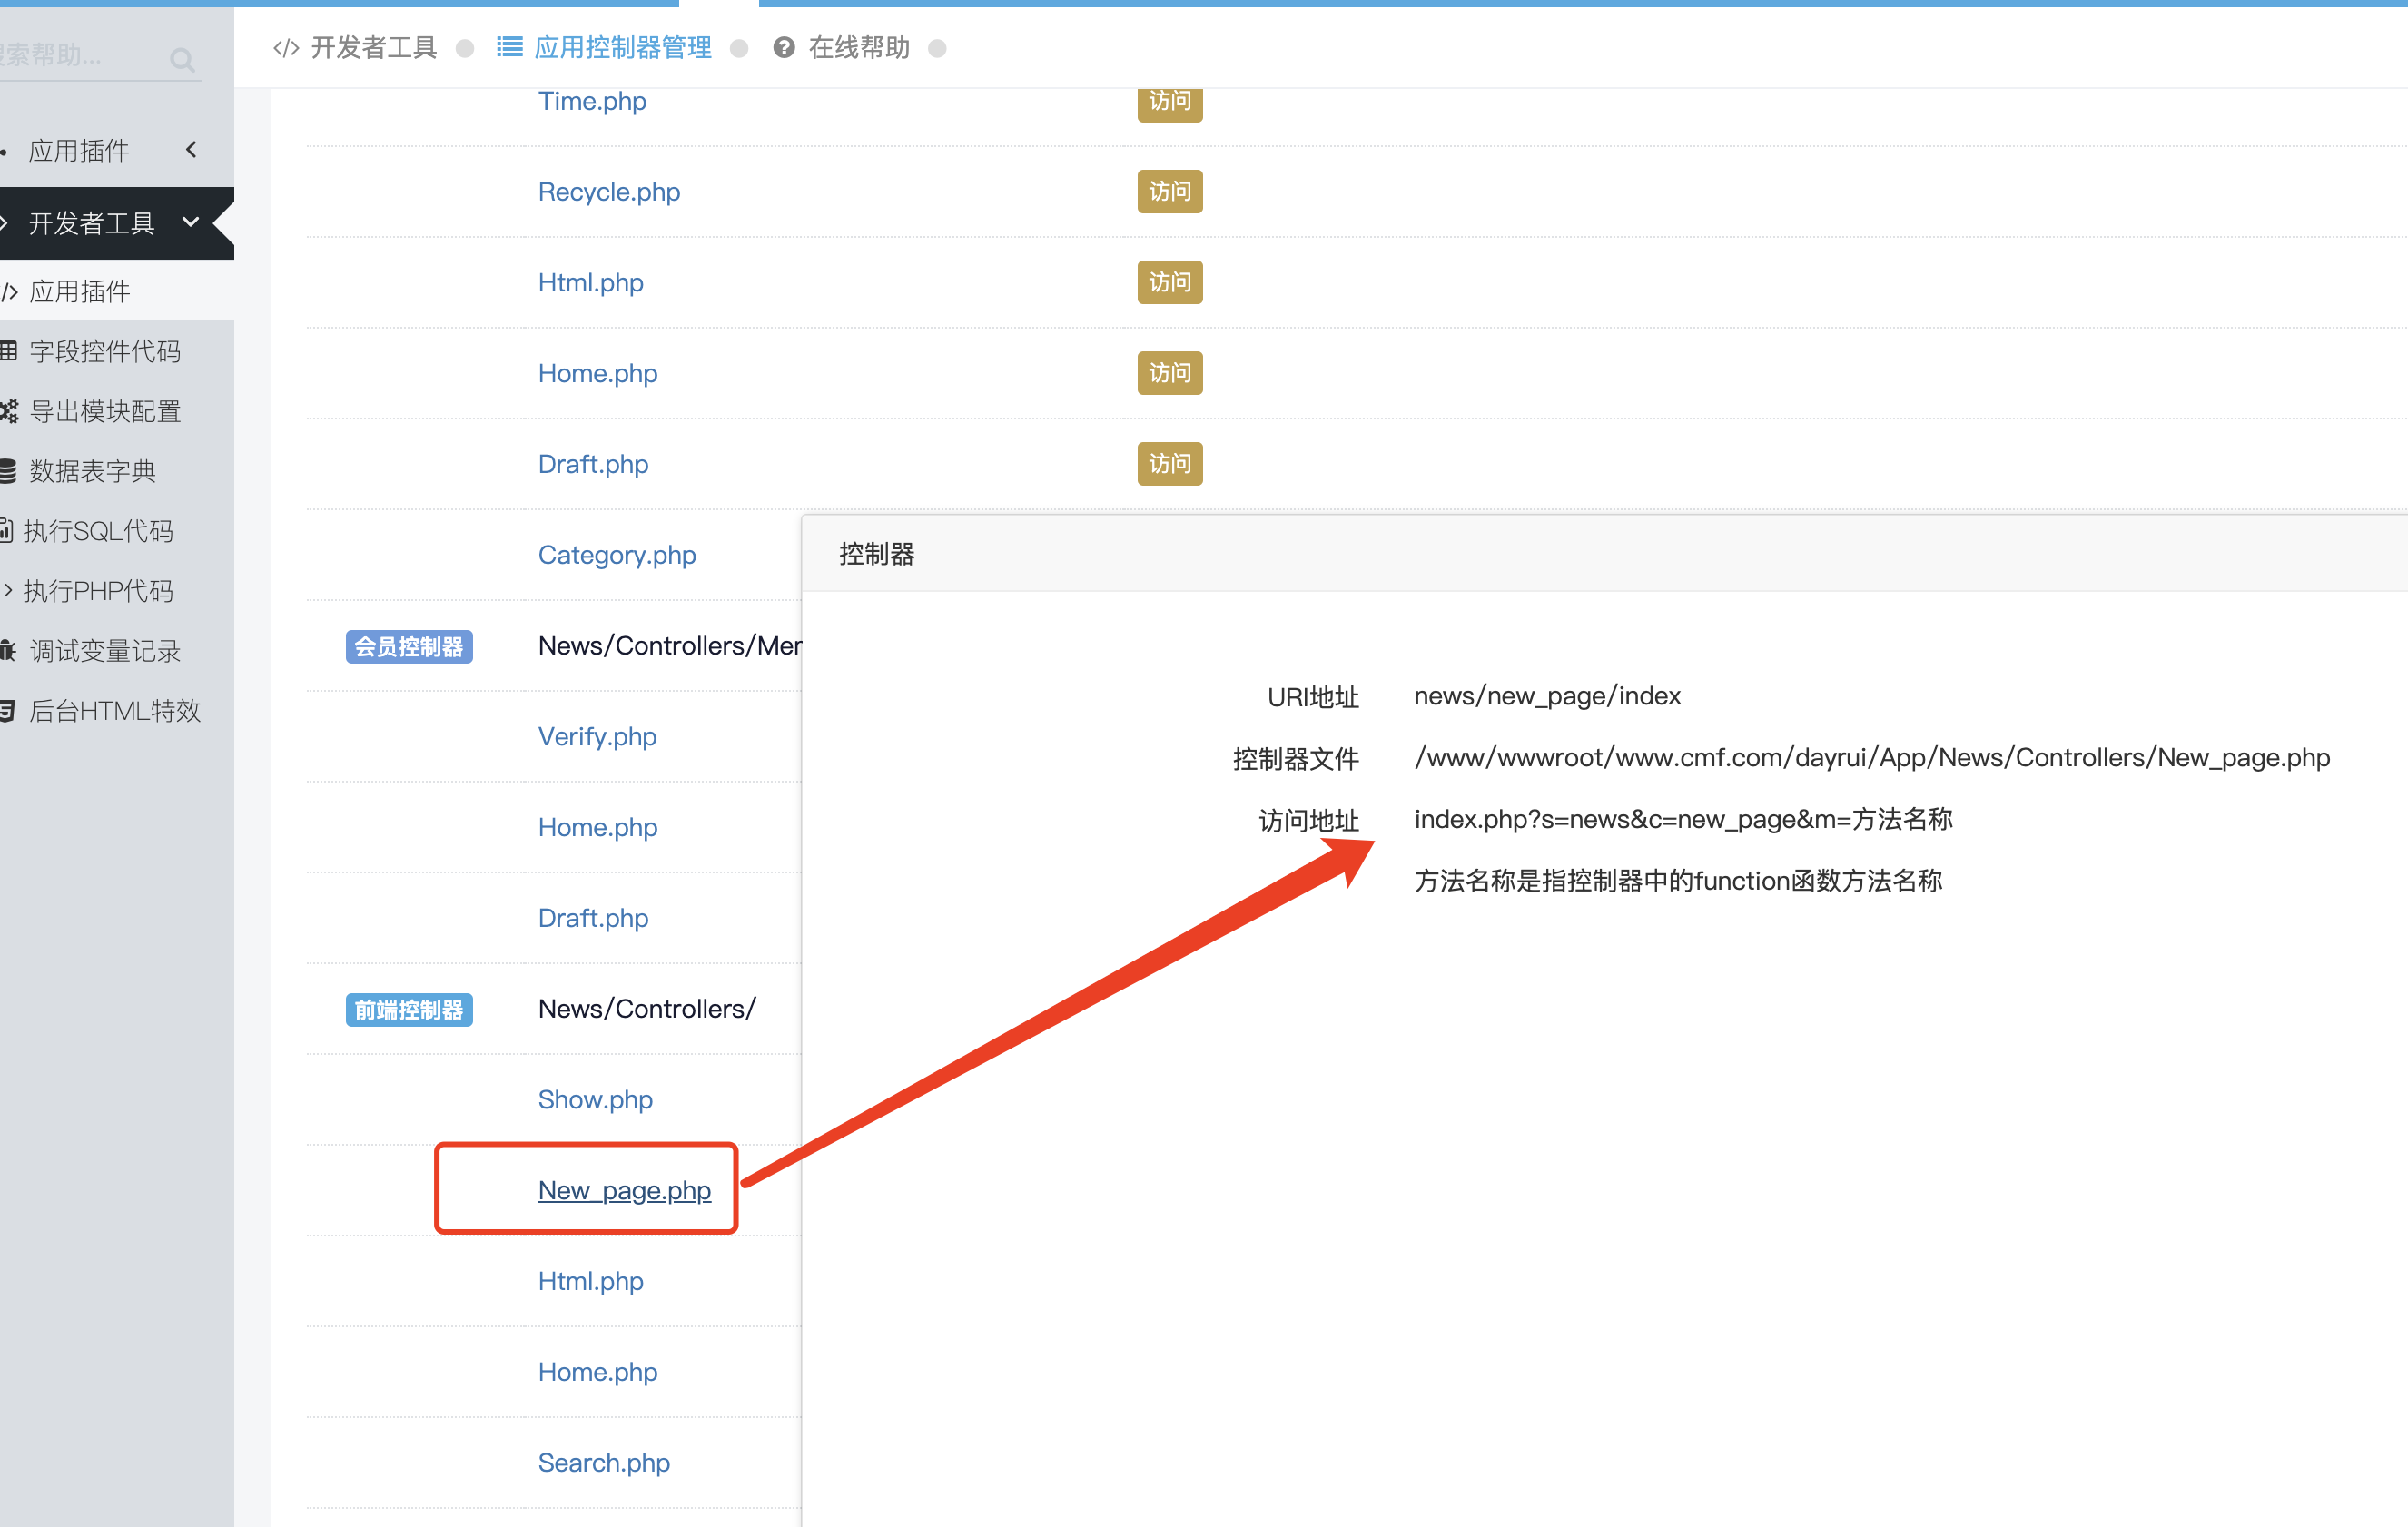Switch to the 应用控制器管理 tab
Image resolution: width=2408 pixels, height=1527 pixels.
tap(623, 48)
